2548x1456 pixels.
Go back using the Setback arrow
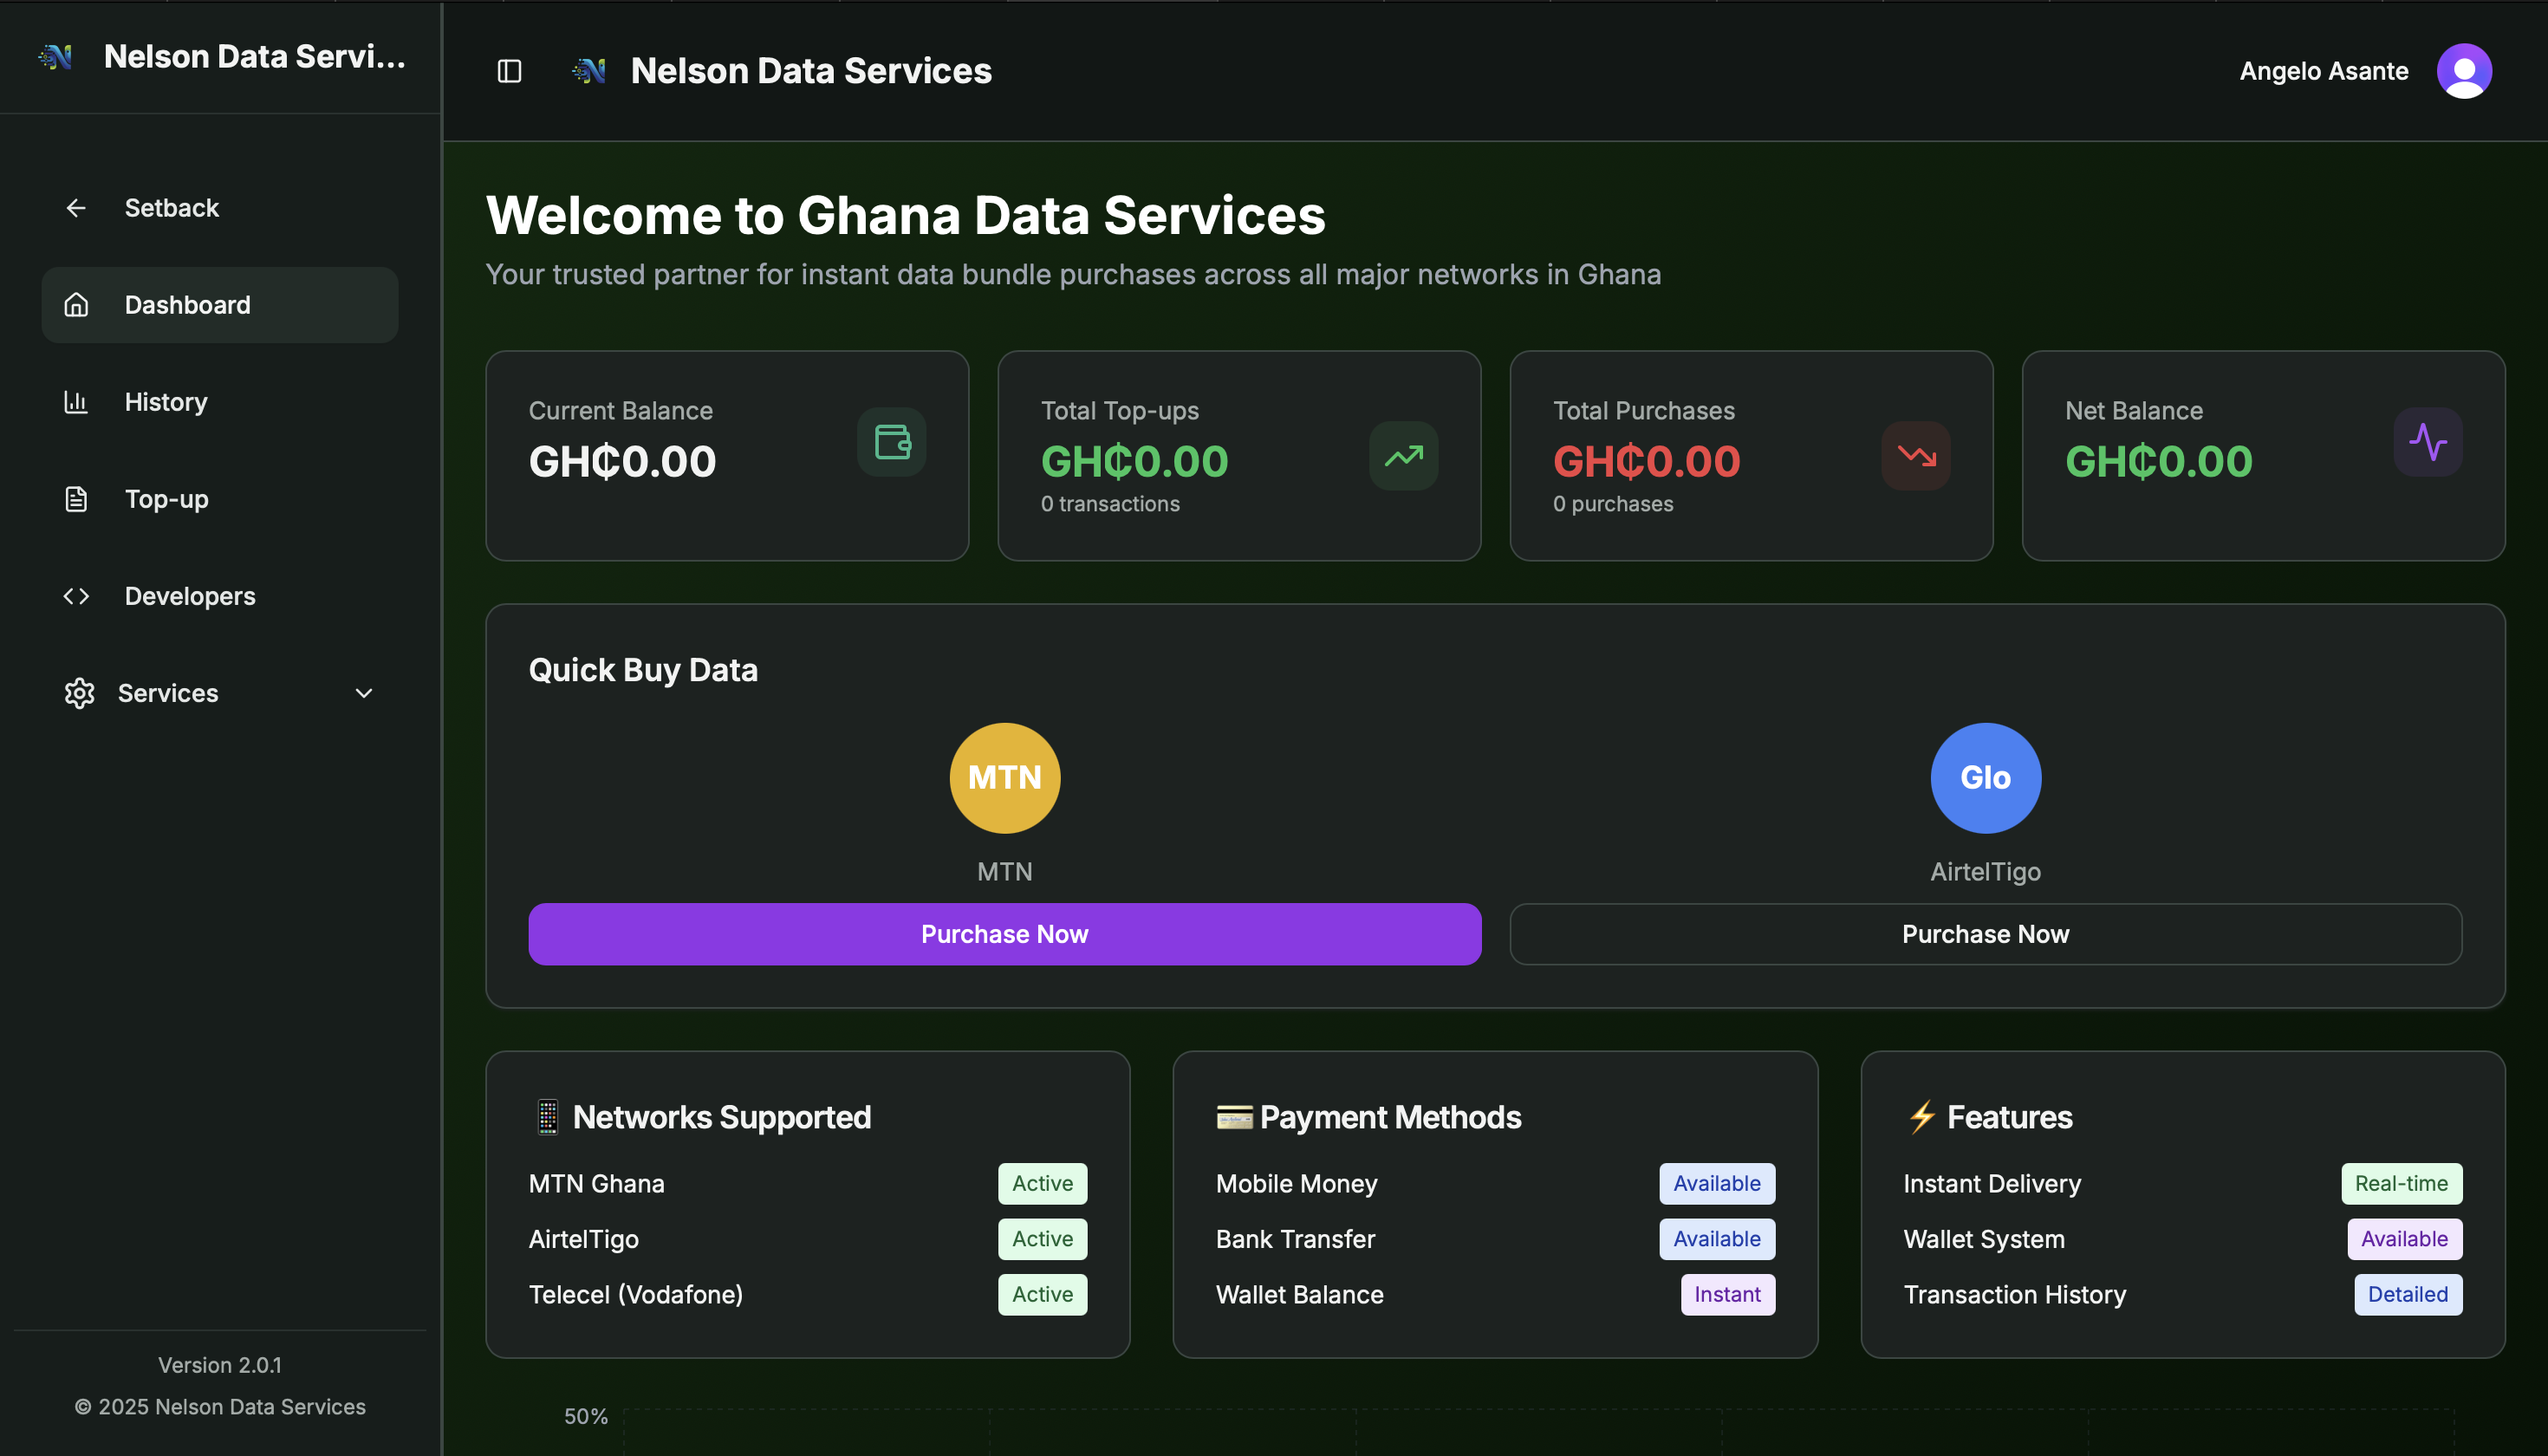coord(76,208)
